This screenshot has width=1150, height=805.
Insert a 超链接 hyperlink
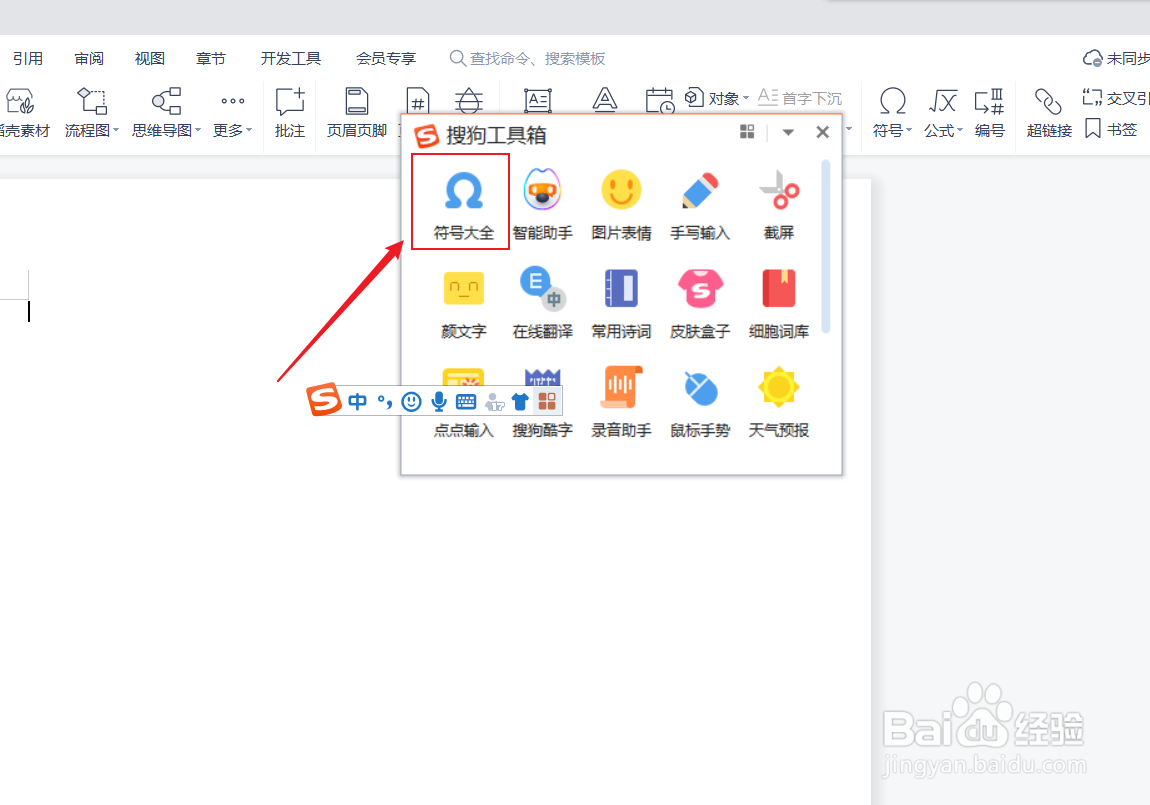(1049, 112)
